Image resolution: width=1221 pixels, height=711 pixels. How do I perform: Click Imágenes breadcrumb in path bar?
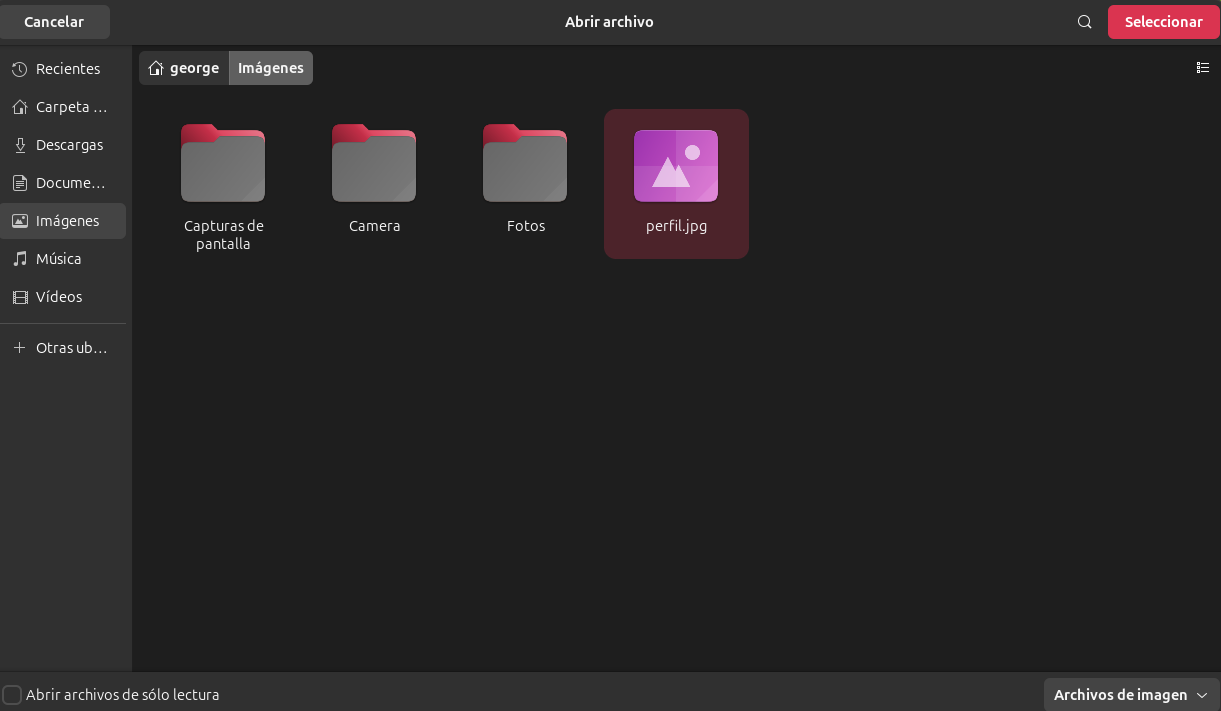(271, 68)
